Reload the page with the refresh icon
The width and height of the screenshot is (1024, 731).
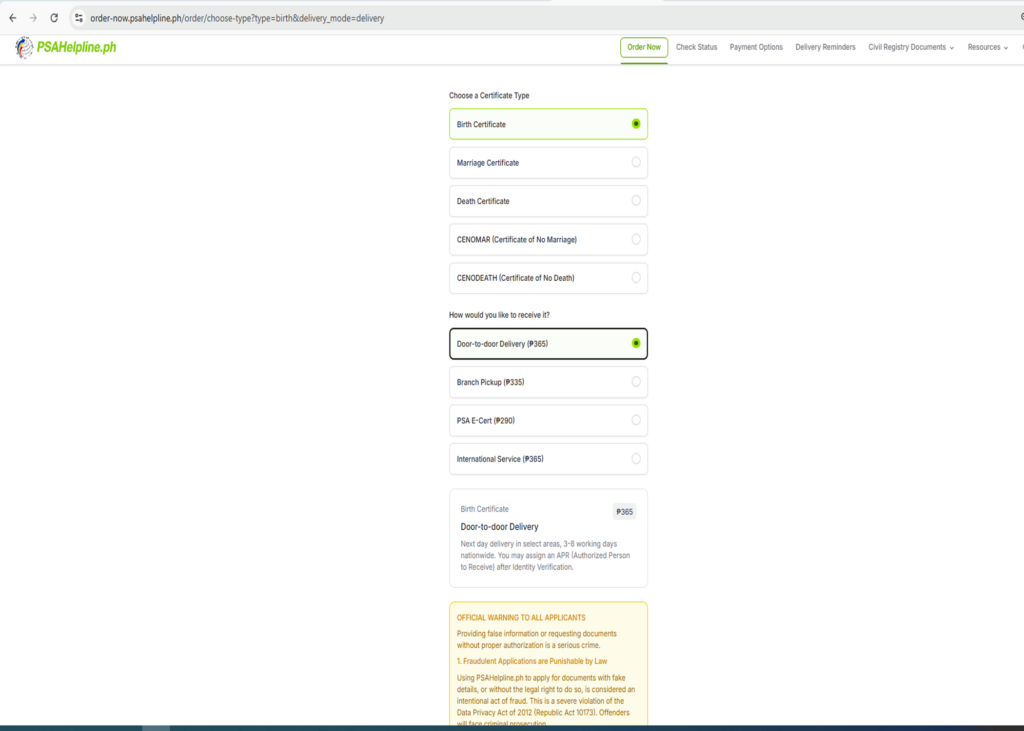[x=54, y=18]
